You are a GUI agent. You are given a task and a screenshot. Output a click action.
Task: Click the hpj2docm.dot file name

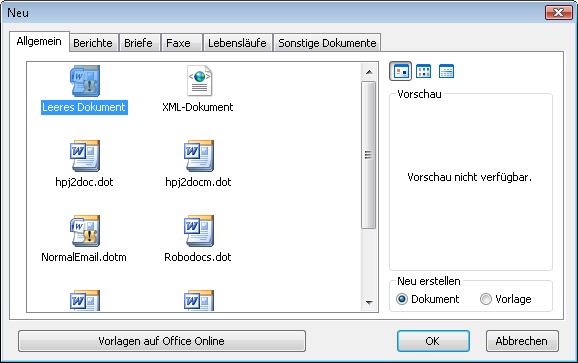coord(198,182)
